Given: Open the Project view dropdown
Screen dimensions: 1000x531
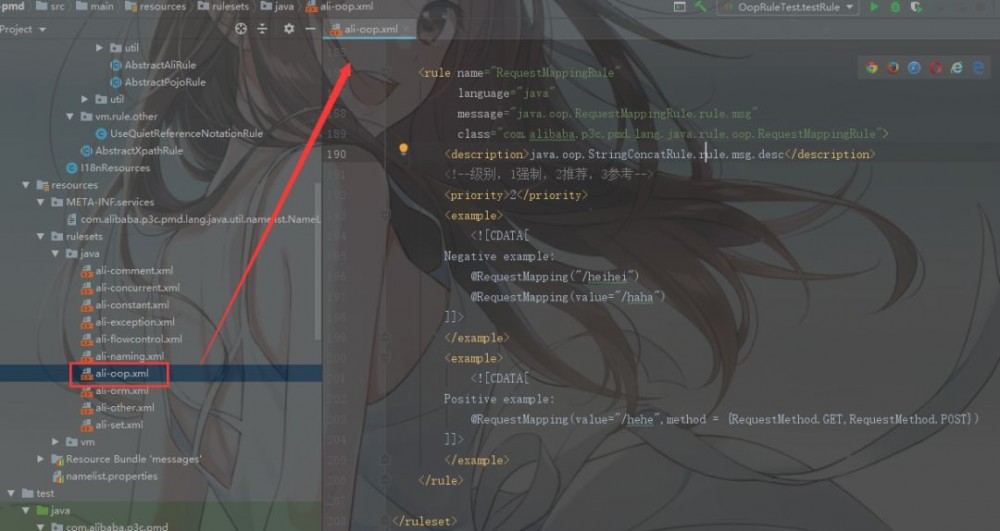Looking at the screenshot, I should tap(23, 29).
